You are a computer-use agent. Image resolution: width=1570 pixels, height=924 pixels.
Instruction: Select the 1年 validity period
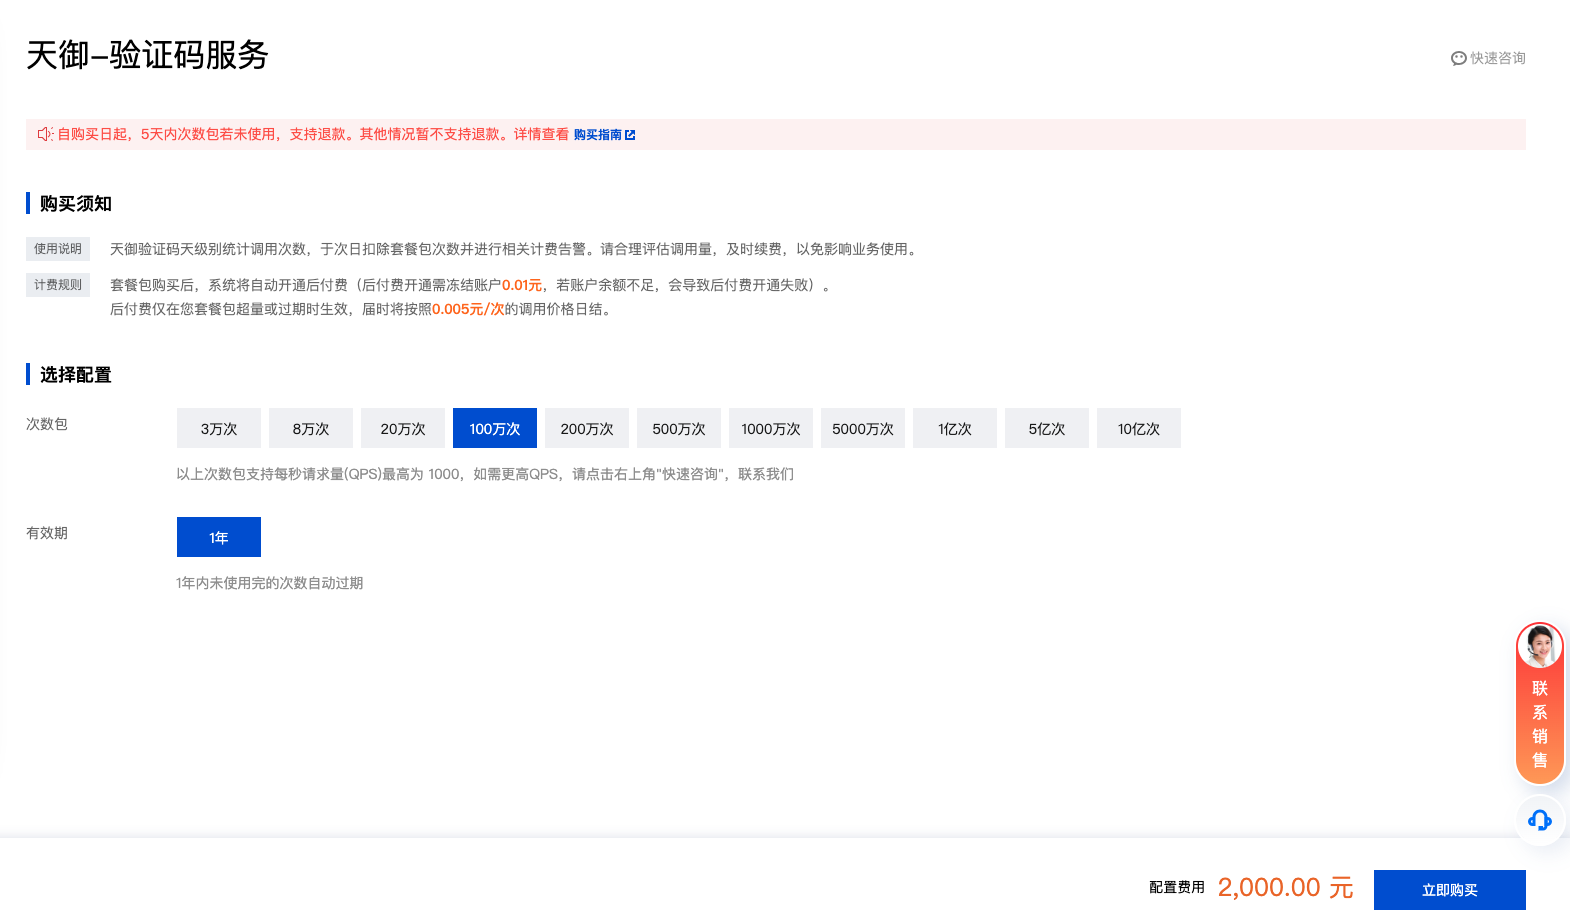[x=219, y=537]
